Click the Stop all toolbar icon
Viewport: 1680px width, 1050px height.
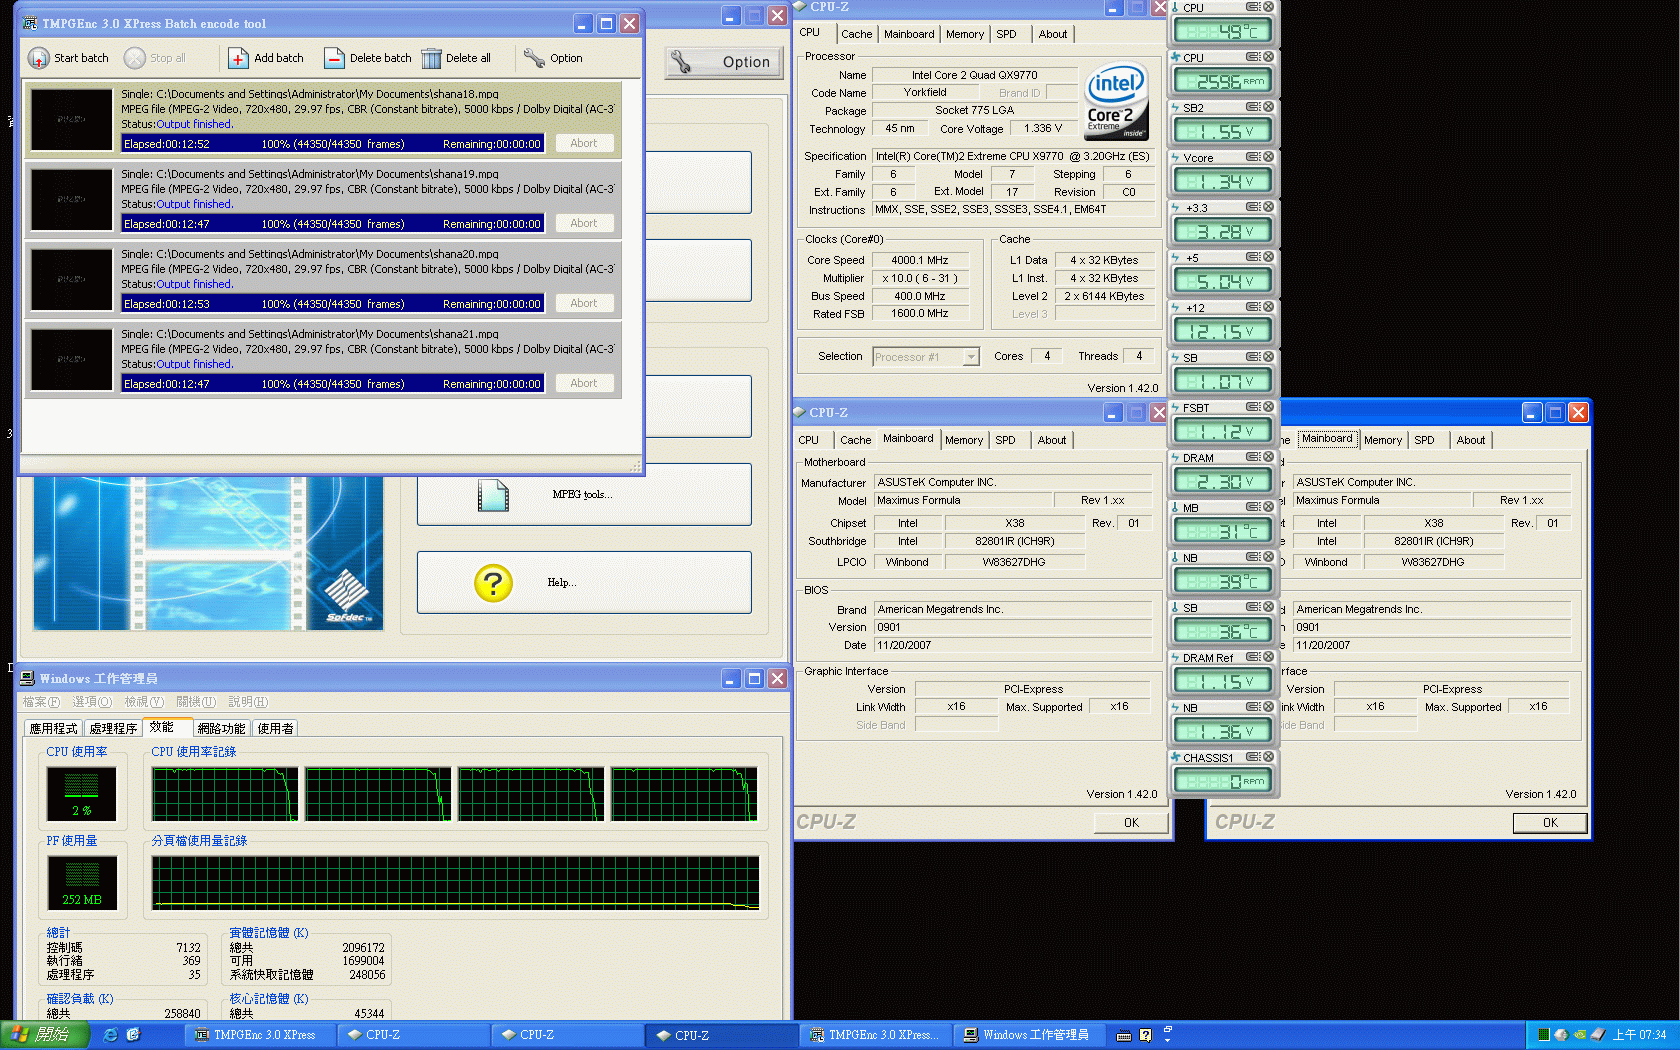pyautogui.click(x=135, y=58)
